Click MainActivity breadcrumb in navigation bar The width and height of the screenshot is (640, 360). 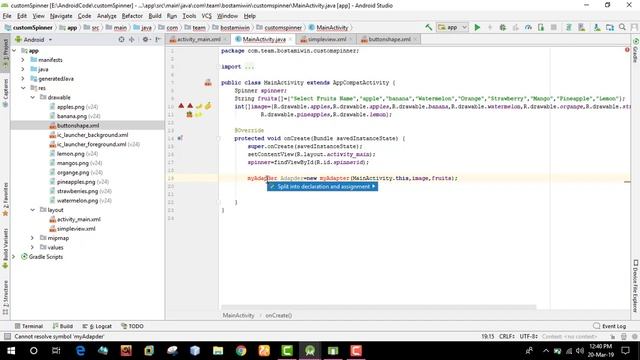pos(329,28)
